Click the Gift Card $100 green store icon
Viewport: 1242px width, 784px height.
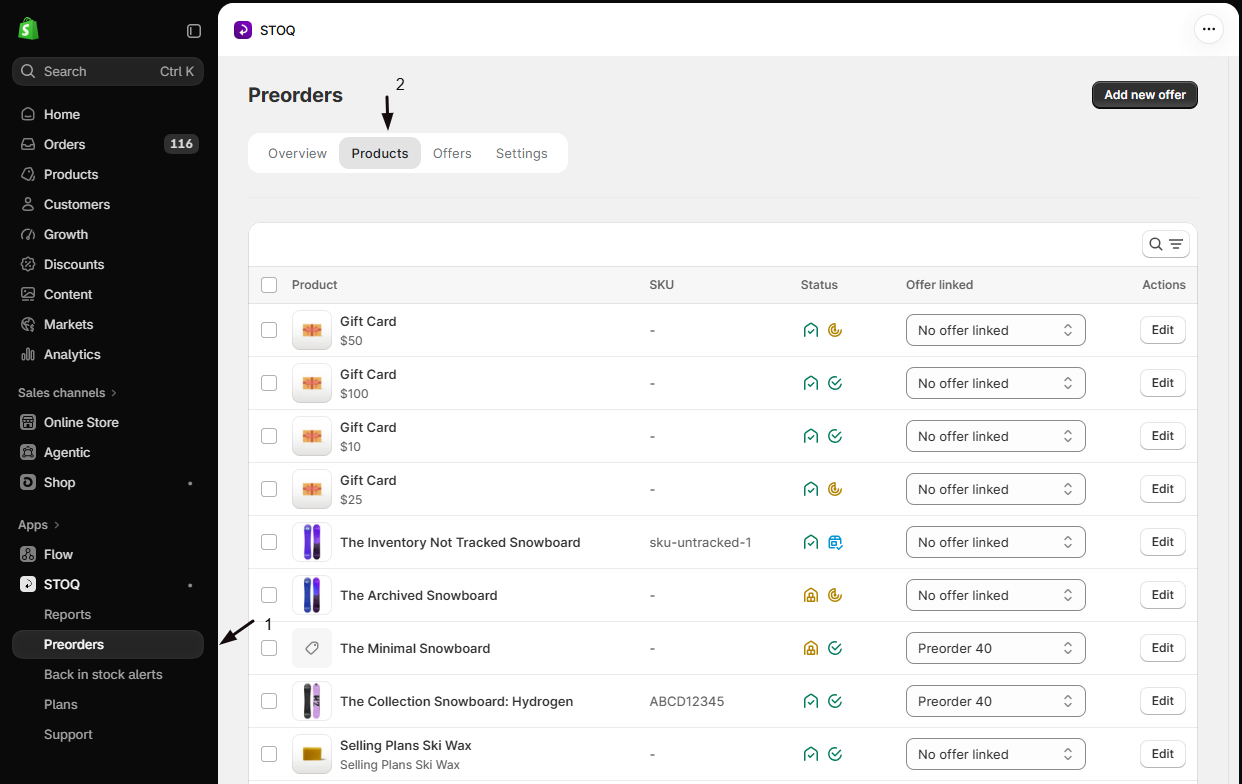pyautogui.click(x=811, y=383)
